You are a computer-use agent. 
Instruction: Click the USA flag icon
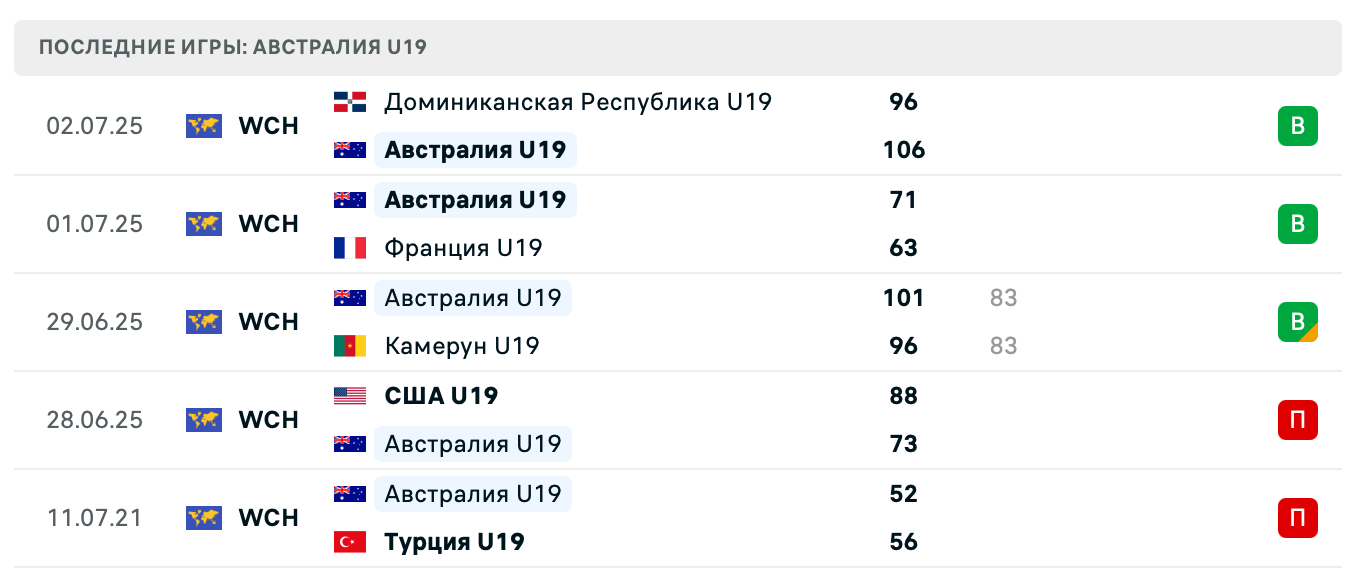tap(350, 396)
